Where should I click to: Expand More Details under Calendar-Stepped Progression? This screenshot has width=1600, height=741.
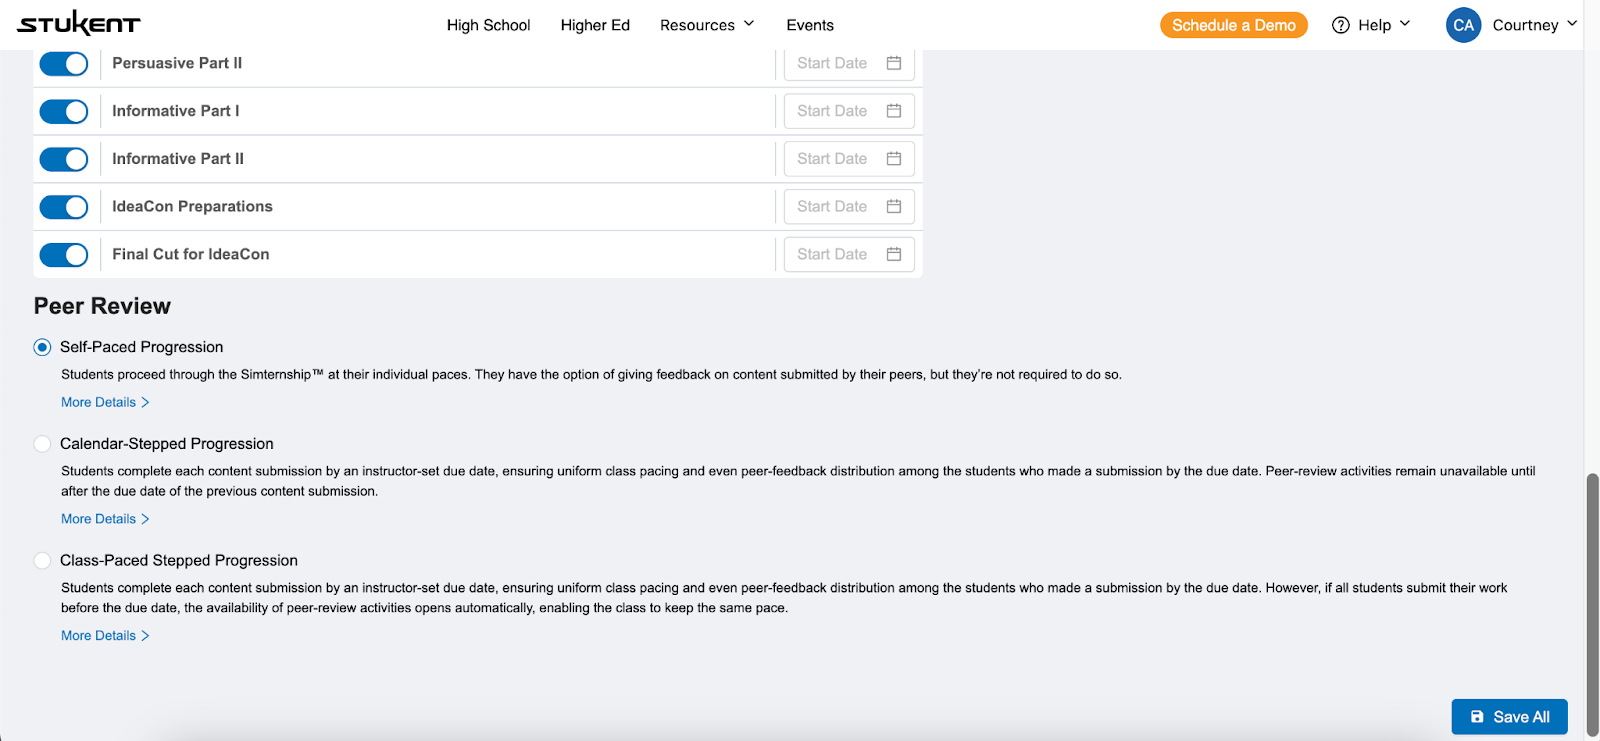pyautogui.click(x=105, y=519)
